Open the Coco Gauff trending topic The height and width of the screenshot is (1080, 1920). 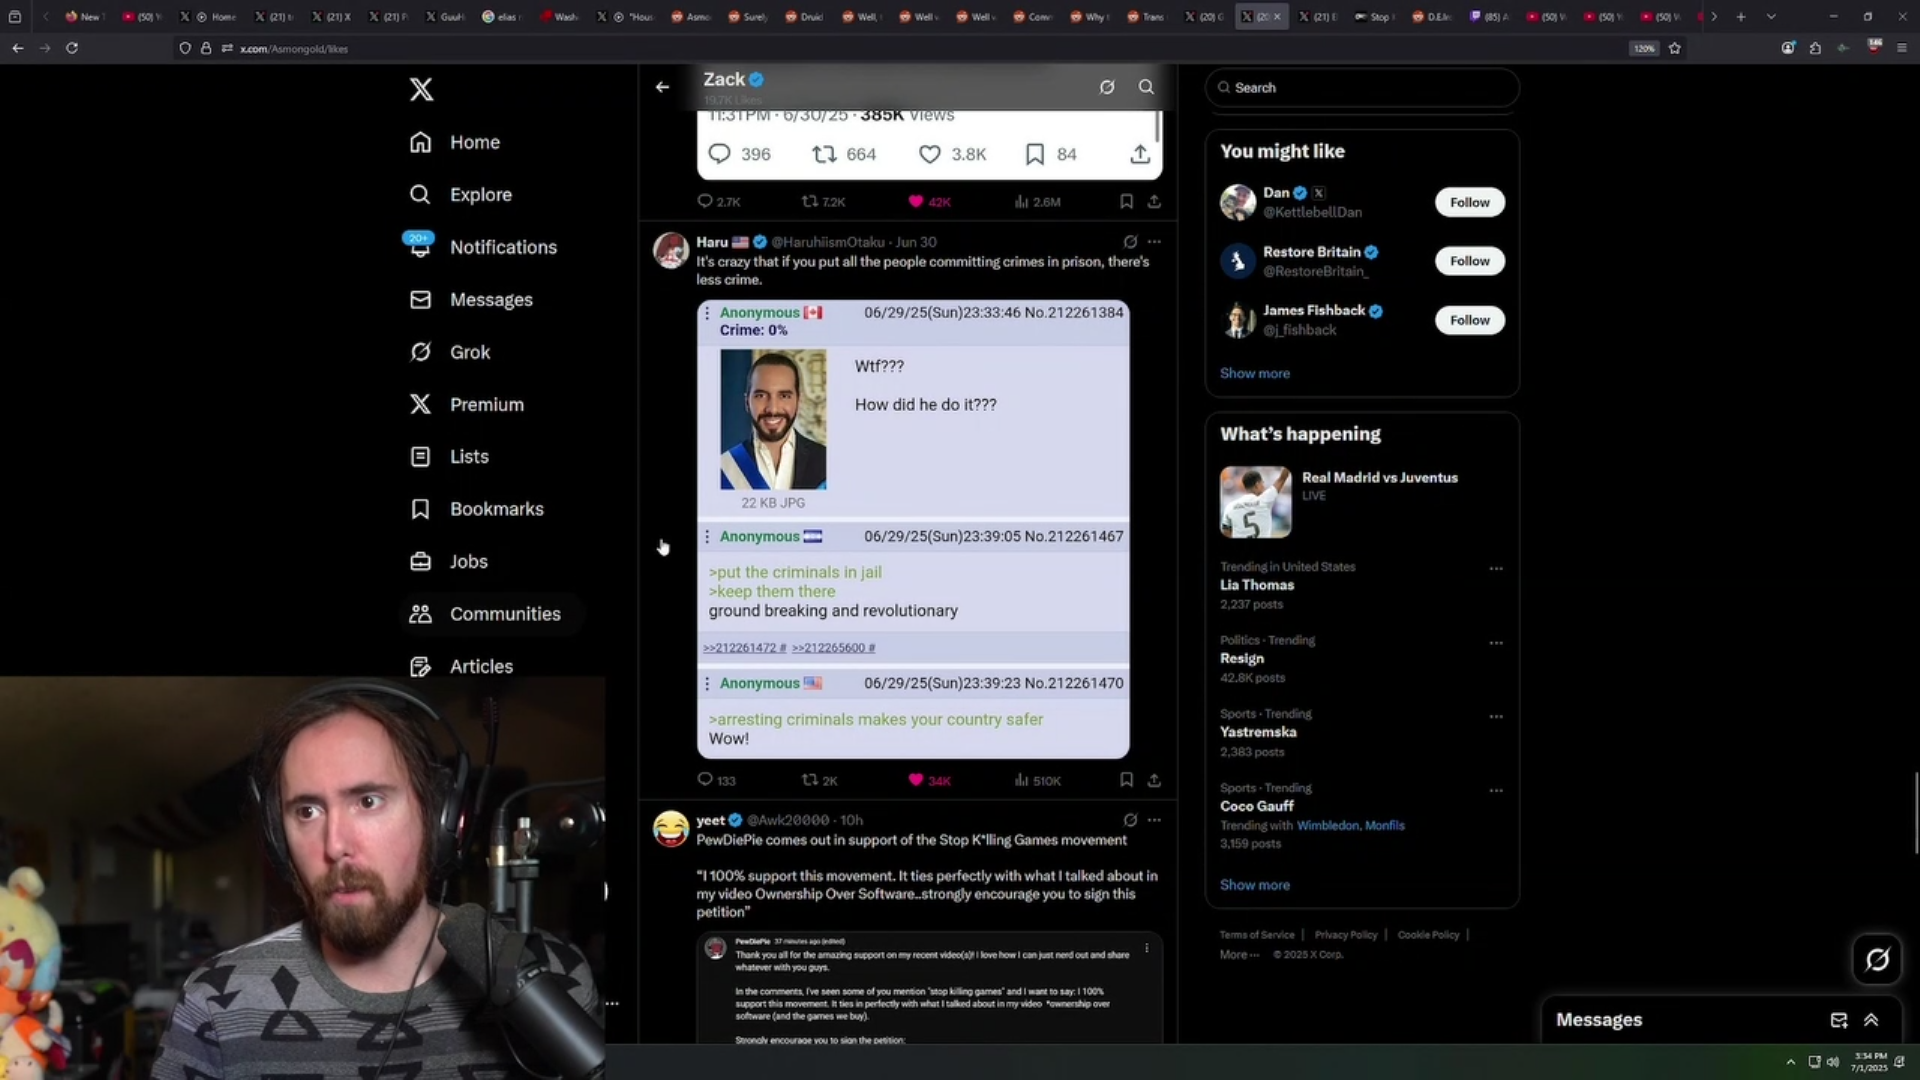(1256, 806)
